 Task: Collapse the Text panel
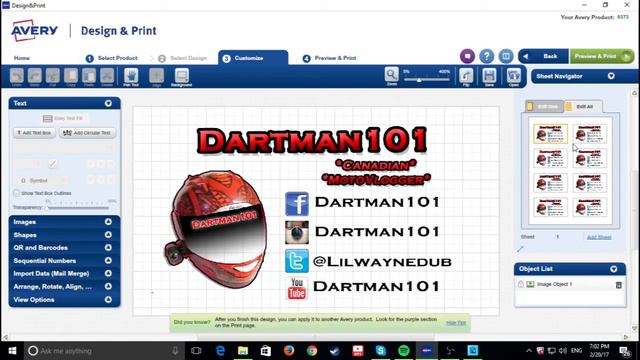[x=108, y=103]
